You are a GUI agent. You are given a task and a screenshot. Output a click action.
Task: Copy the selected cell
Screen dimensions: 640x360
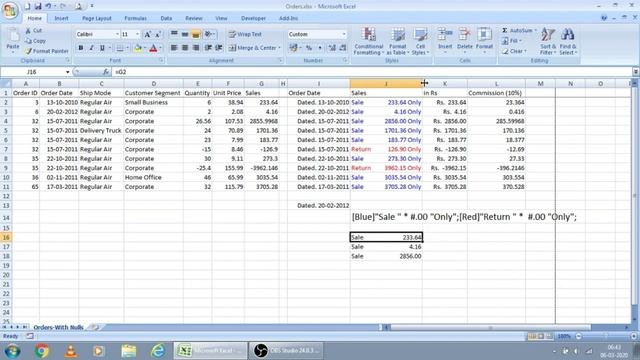[x=36, y=41]
